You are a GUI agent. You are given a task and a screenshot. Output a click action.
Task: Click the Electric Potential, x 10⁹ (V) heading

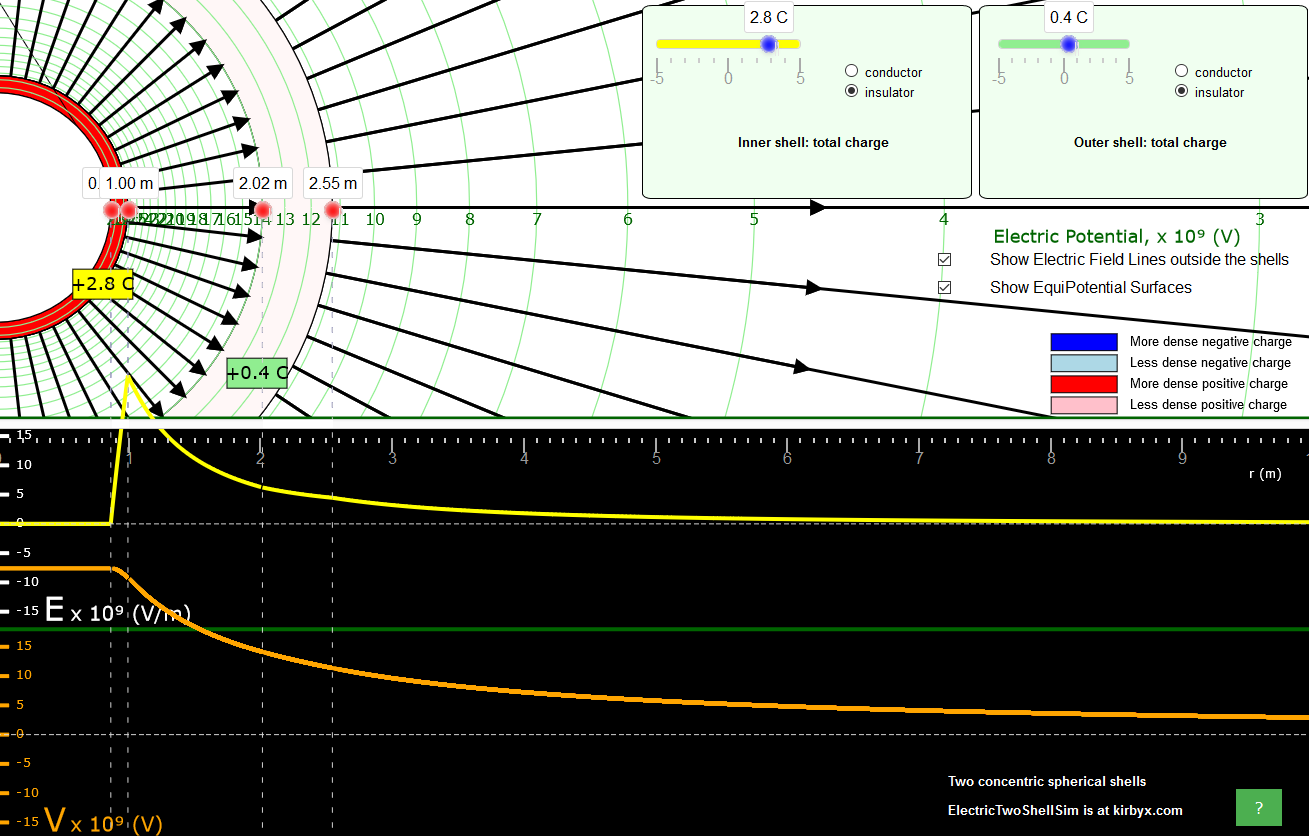[1119, 236]
